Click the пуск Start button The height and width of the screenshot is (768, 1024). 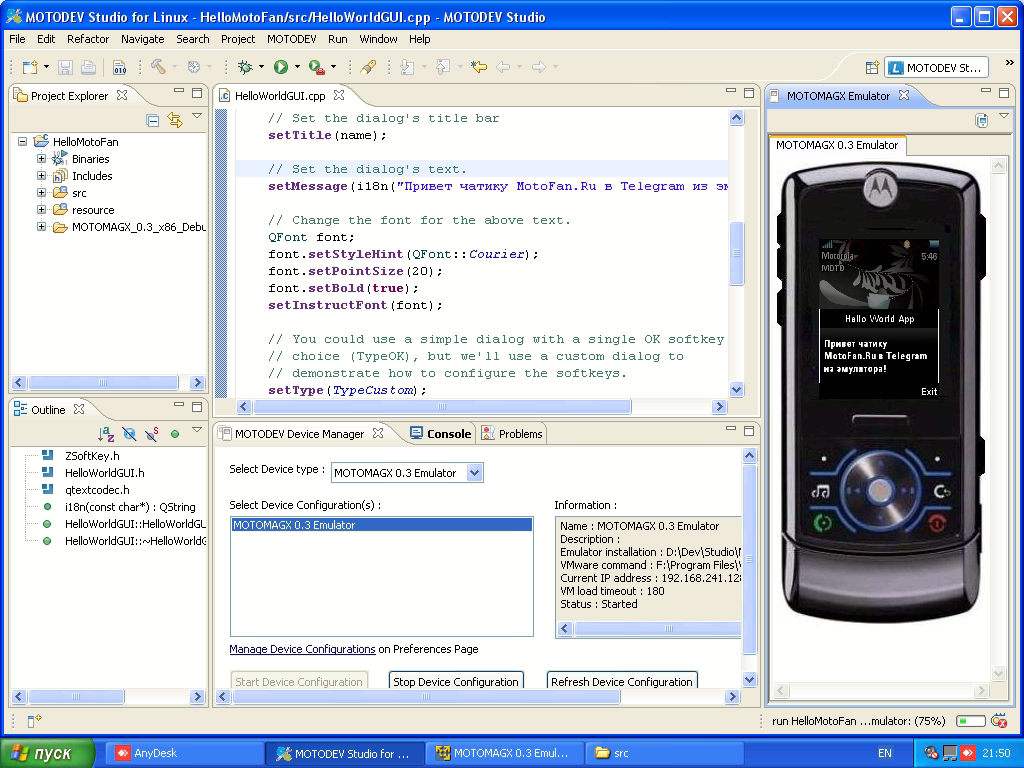coord(47,753)
